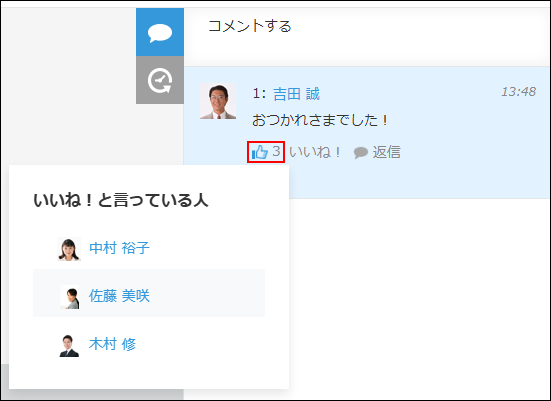Image resolution: width=551 pixels, height=401 pixels.
Task: Select 佐藤 美咲 in the likes list
Action: pyautogui.click(x=149, y=293)
